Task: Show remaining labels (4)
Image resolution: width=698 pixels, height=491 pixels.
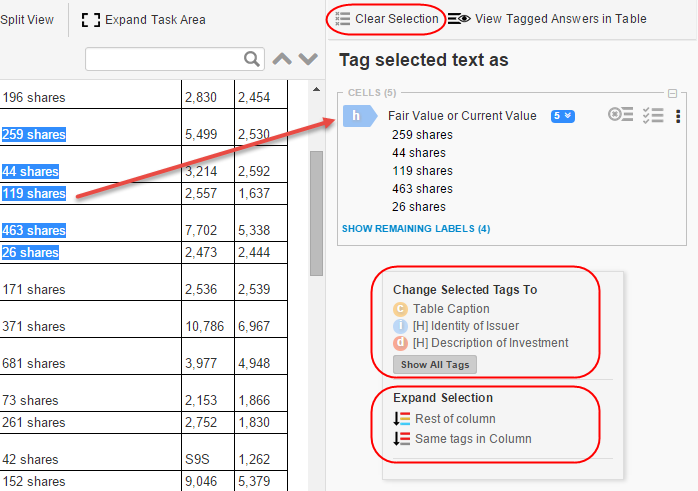Action: click(x=416, y=229)
